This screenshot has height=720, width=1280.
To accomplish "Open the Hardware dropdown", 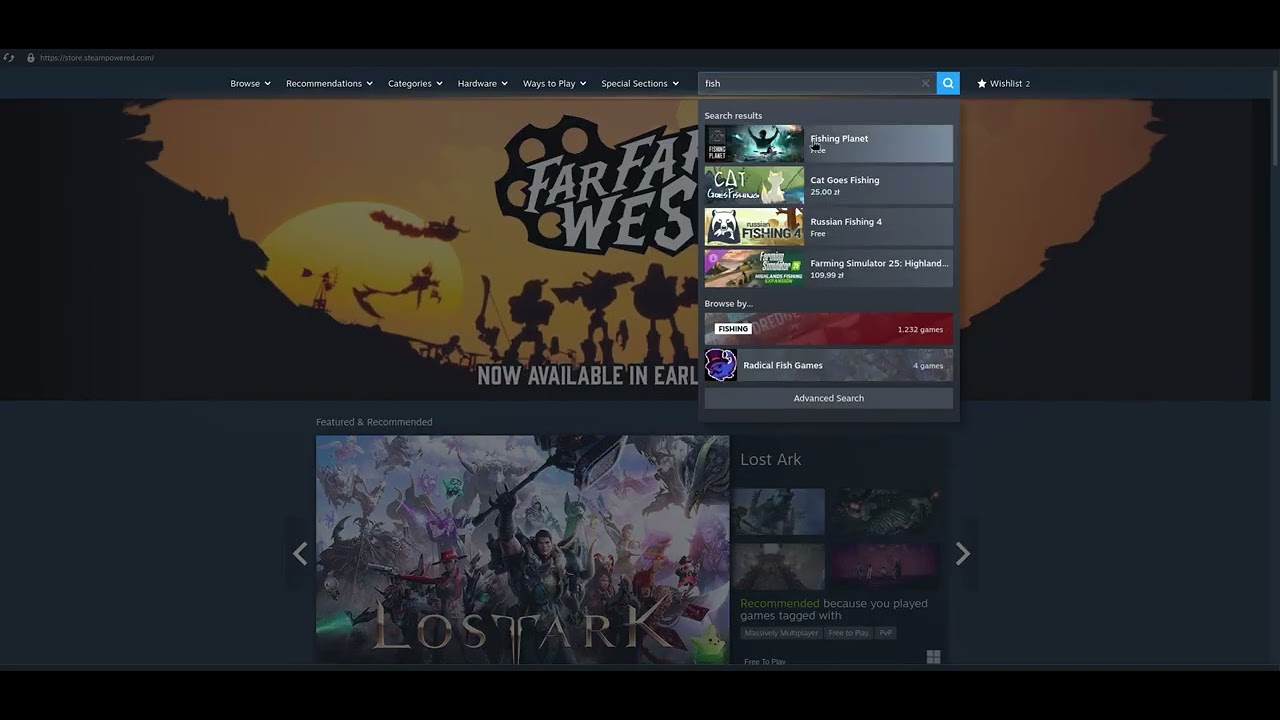I will 482,83.
